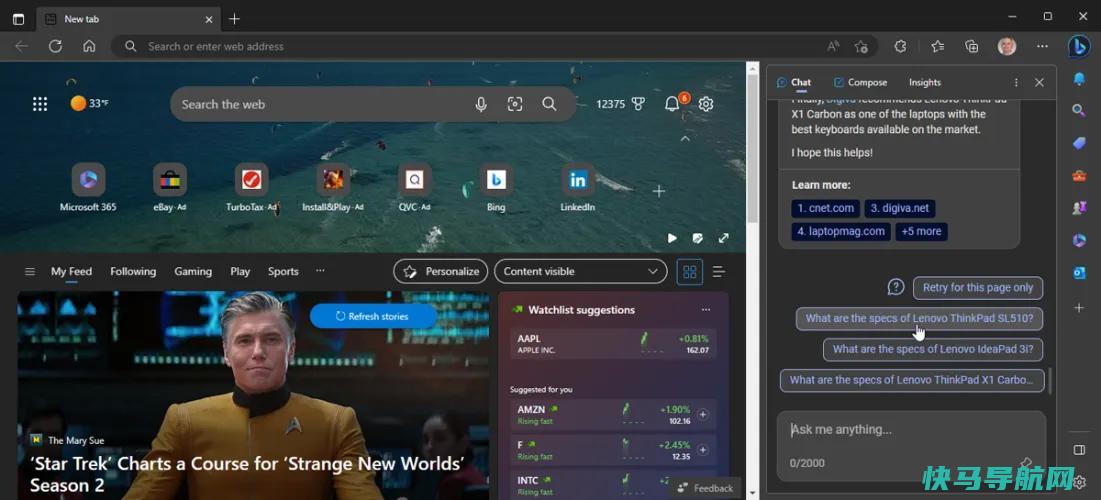
Task: Open sidebar Shopping tag icon
Action: pos(1079,143)
